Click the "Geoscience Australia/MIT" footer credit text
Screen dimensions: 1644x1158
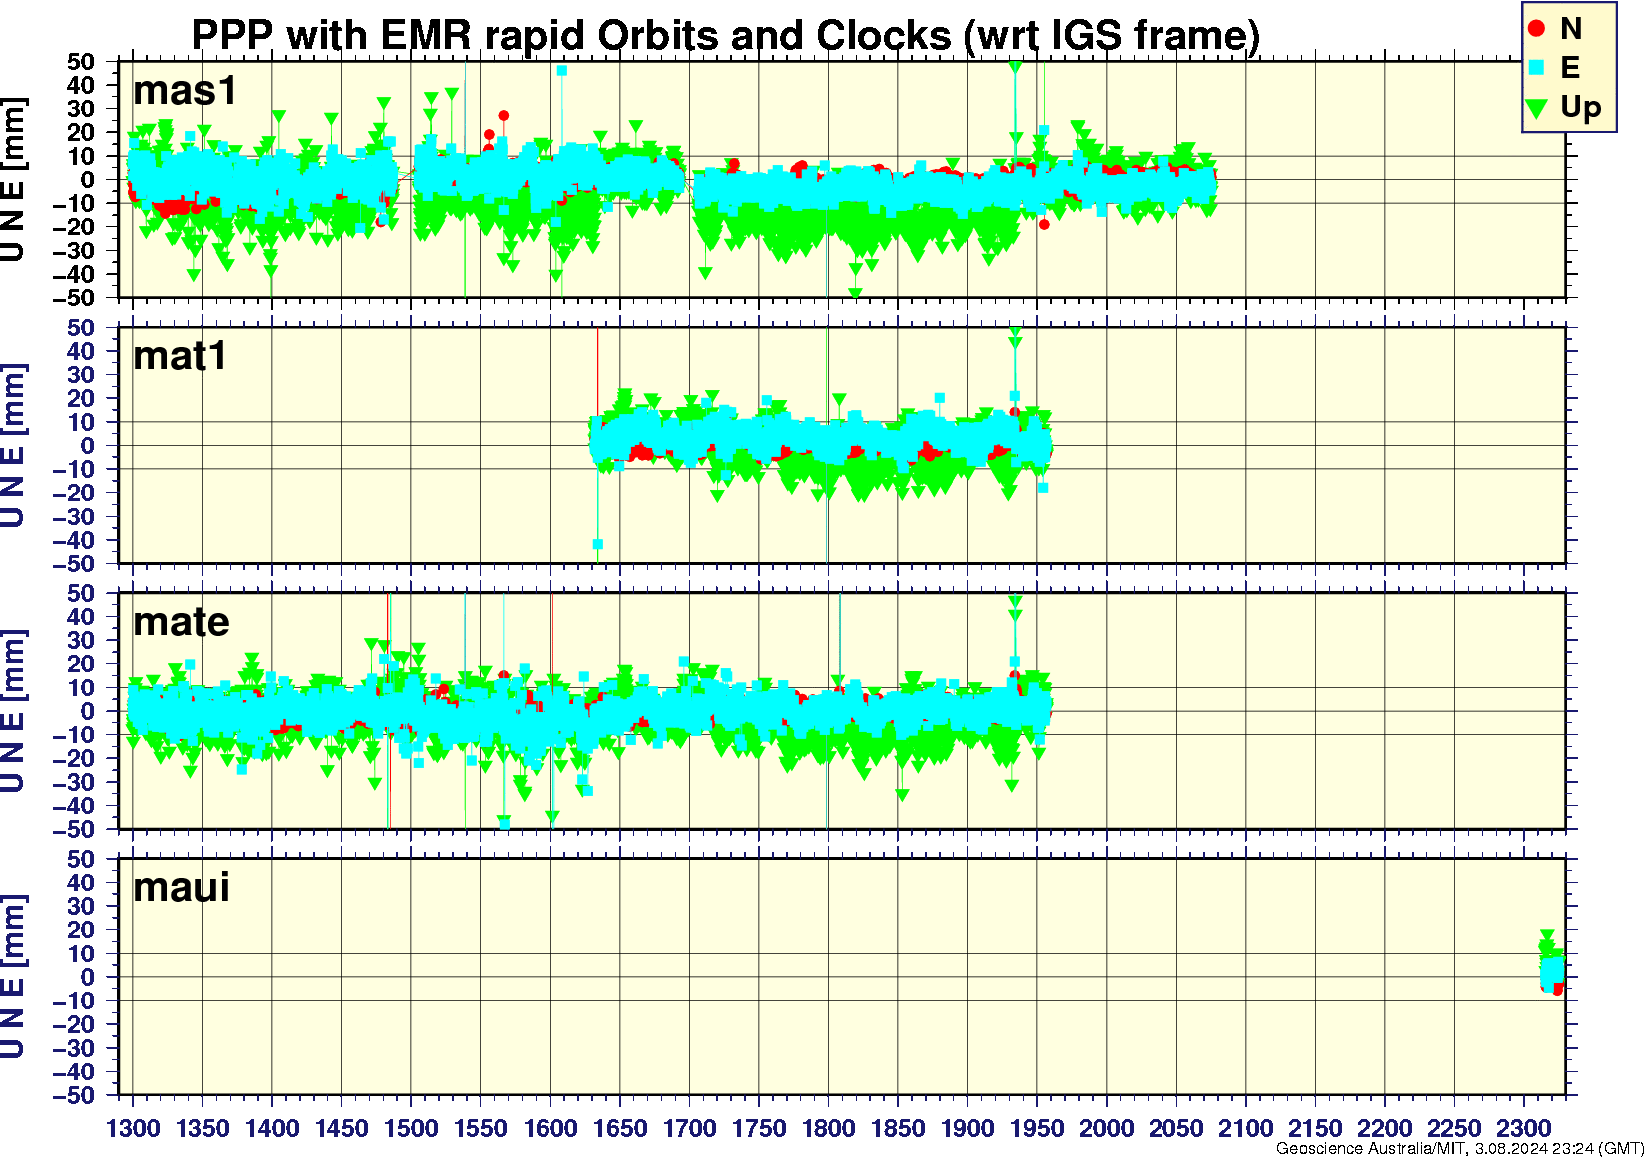tap(1370, 1149)
